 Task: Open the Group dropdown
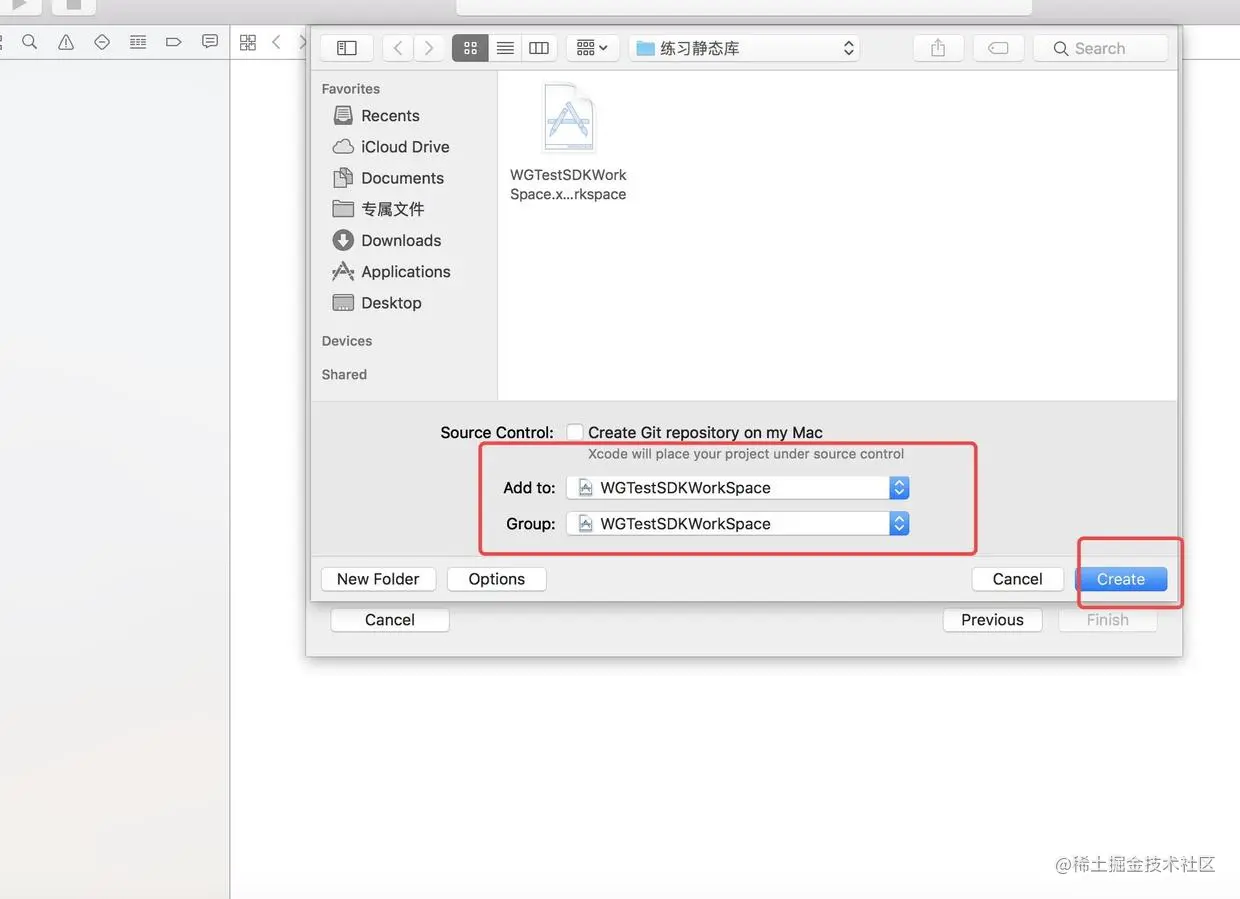pyautogui.click(x=738, y=523)
